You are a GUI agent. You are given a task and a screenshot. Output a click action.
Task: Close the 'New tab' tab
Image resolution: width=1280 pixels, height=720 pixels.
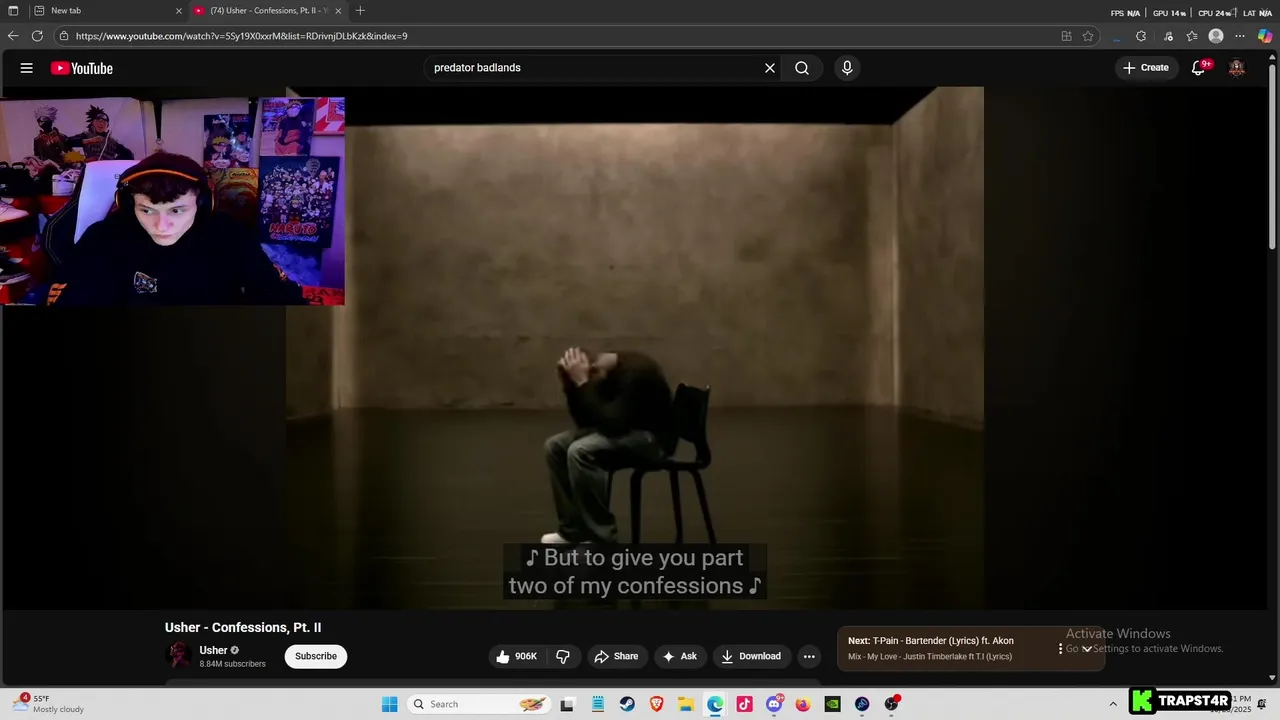point(179,11)
